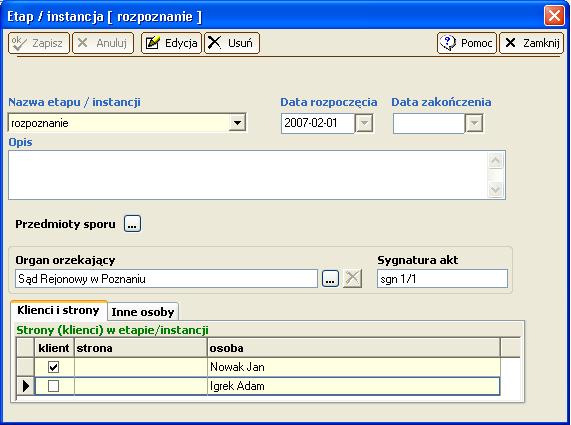The image size is (571, 425).
Task: Select Klienci i strony tab
Action: (x=58, y=310)
